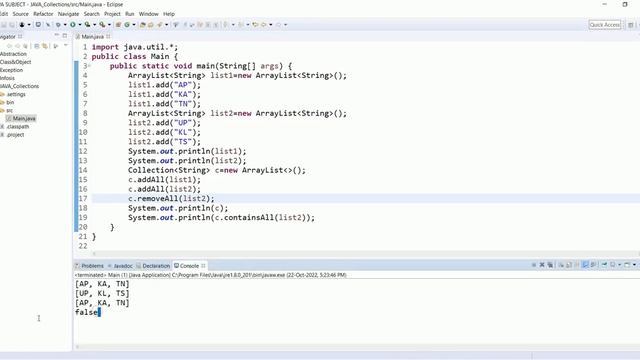Open Display Selected Console dropdown arrow
The image size is (640, 360).
click(619, 265)
